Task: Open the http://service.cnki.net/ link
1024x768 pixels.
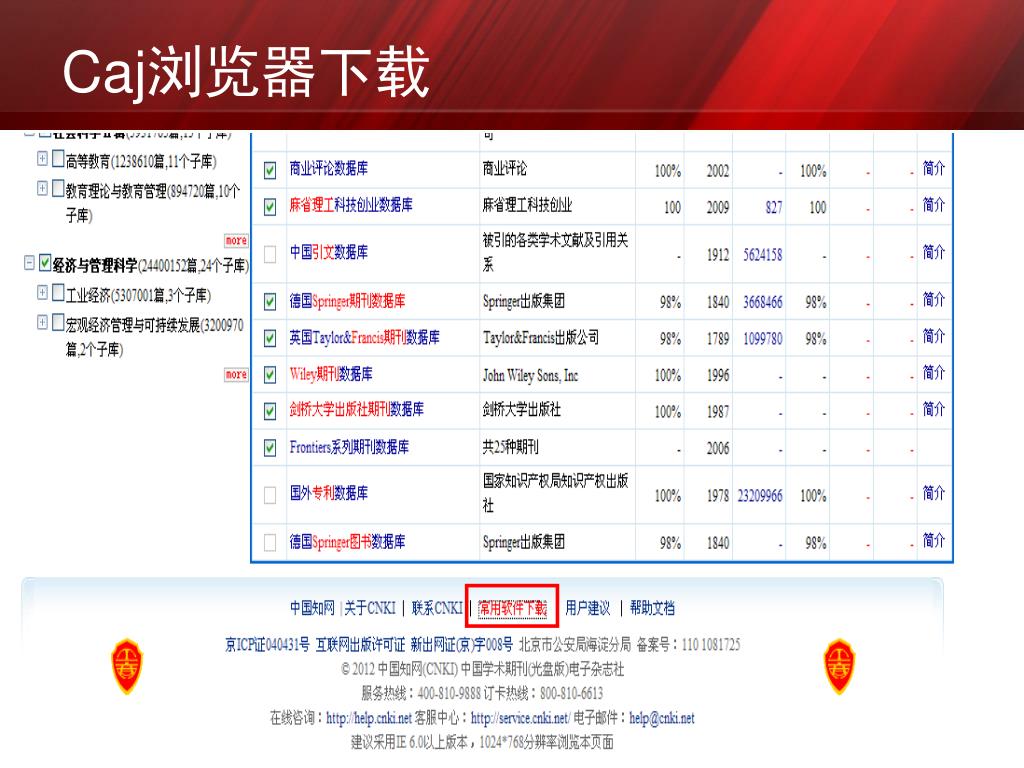Action: pyautogui.click(x=520, y=718)
